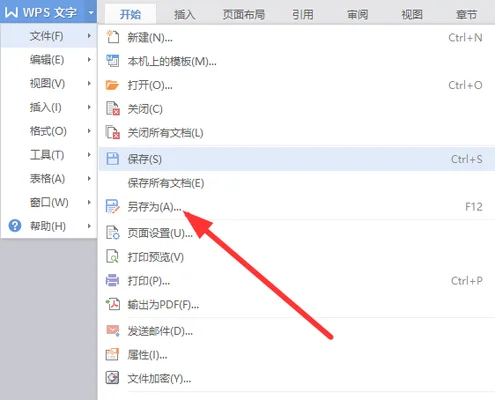Switch to the 插入 ribbon tab
Screen dimensions: 495x400
click(x=184, y=14)
